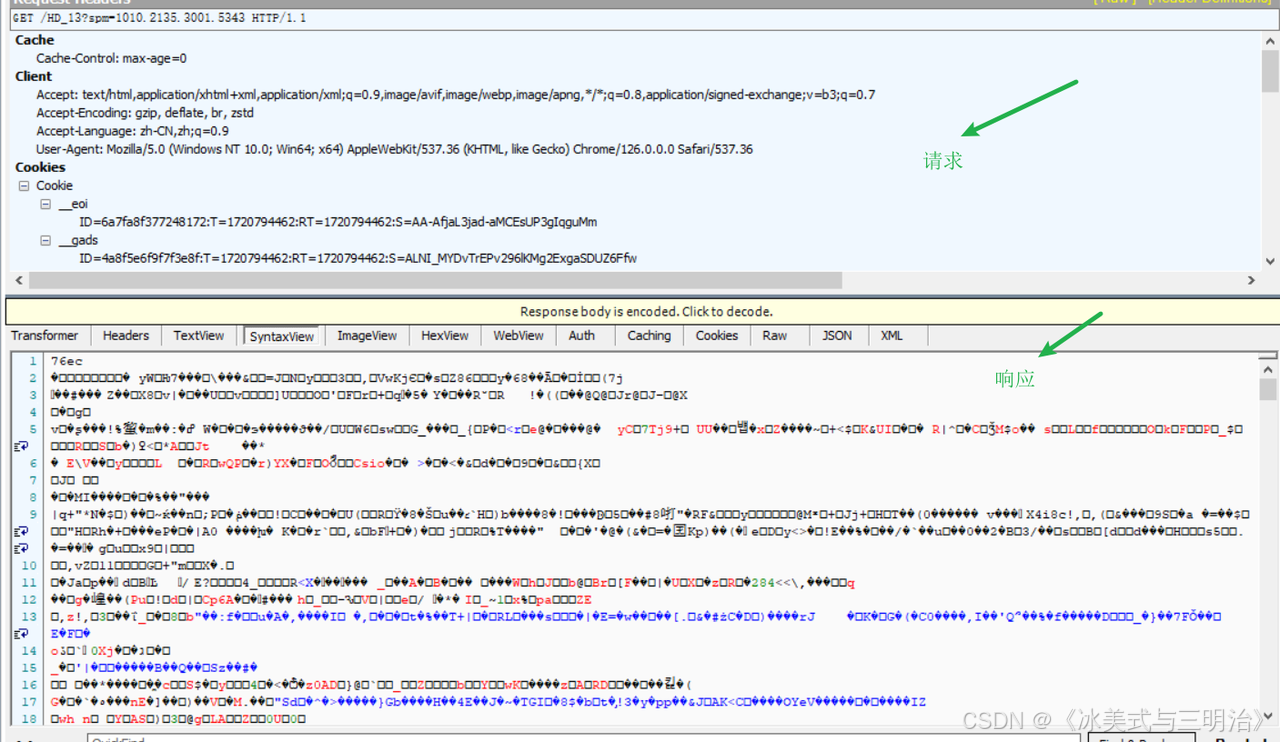The height and width of the screenshot is (742, 1280).
Task: Select the Accept-Language: zh-CN header row
Action: (x=132, y=131)
